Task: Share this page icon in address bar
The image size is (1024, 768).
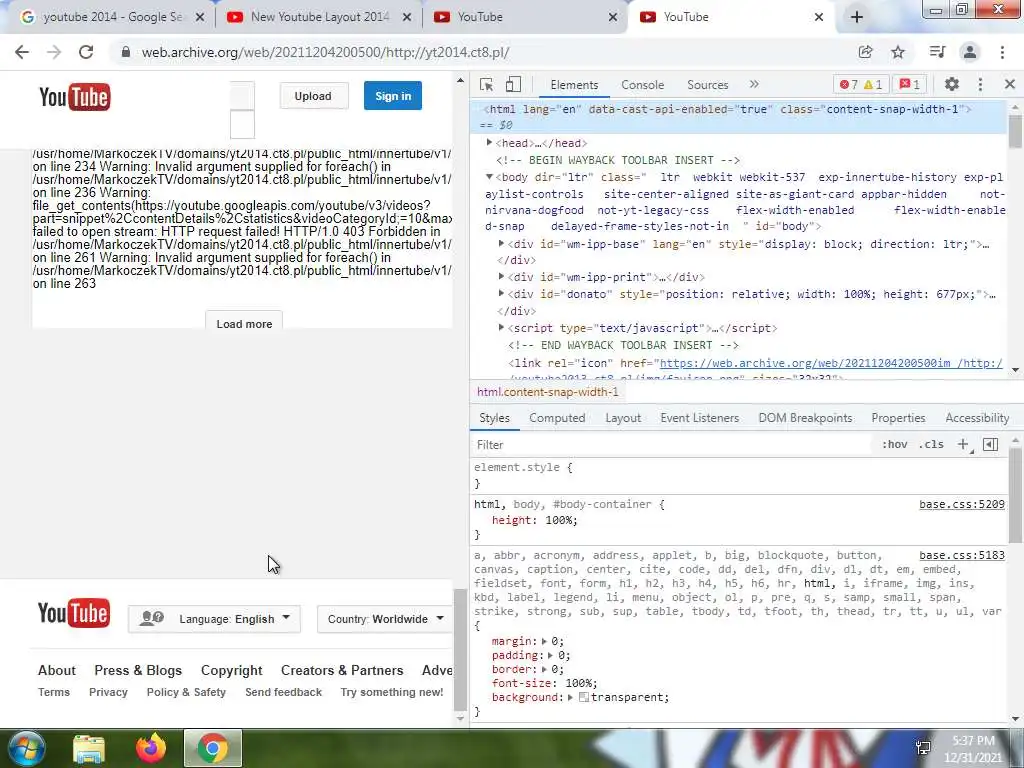Action: (866, 52)
